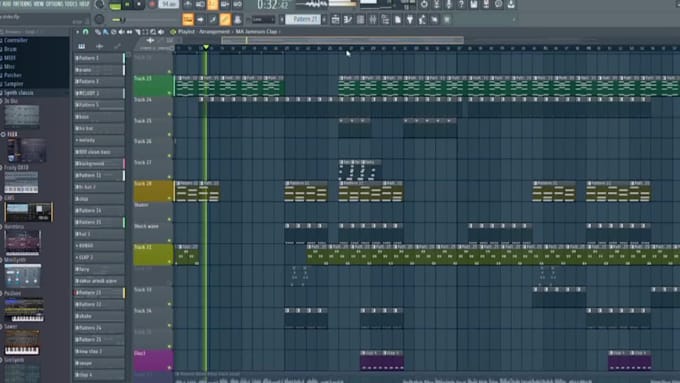Open the help question mark icon

(x=461, y=4)
